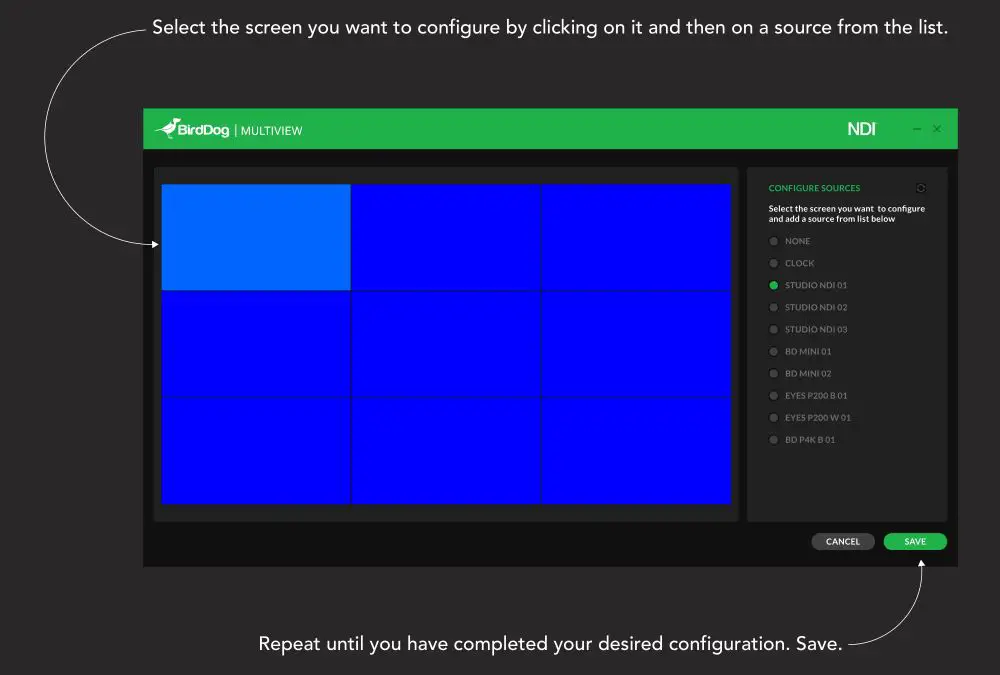Click the refresh sources icon

(921, 188)
